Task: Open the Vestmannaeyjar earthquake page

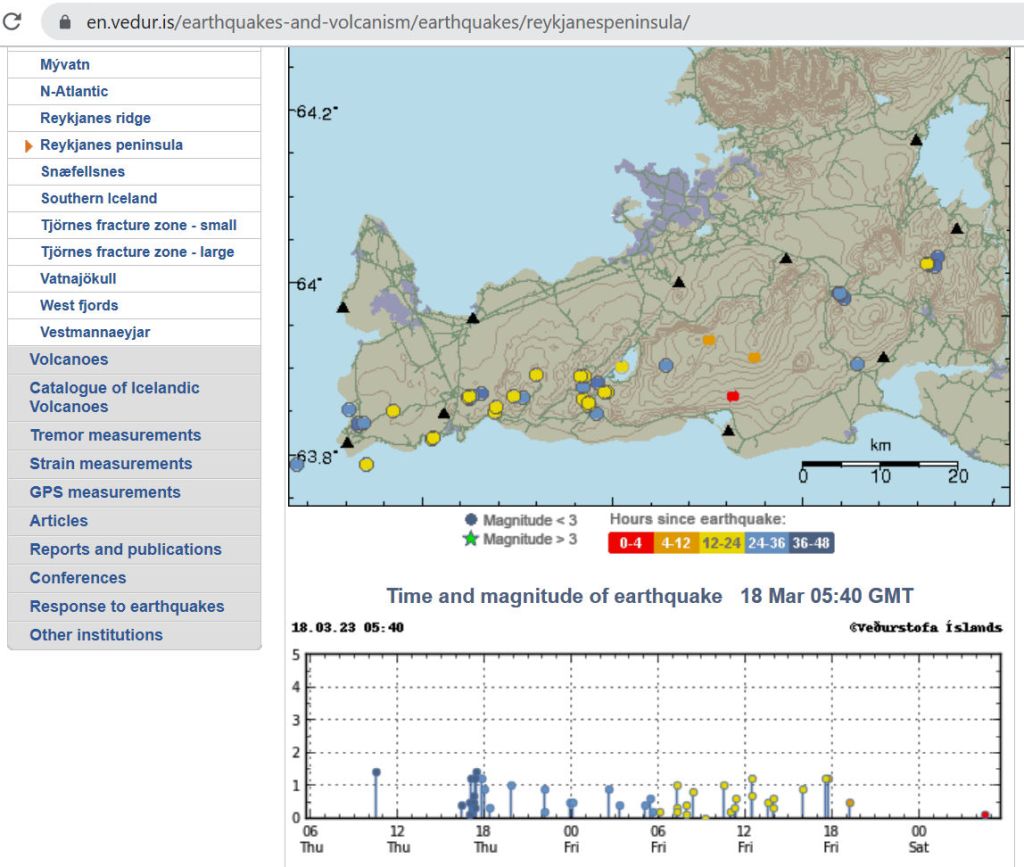Action: coord(95,332)
